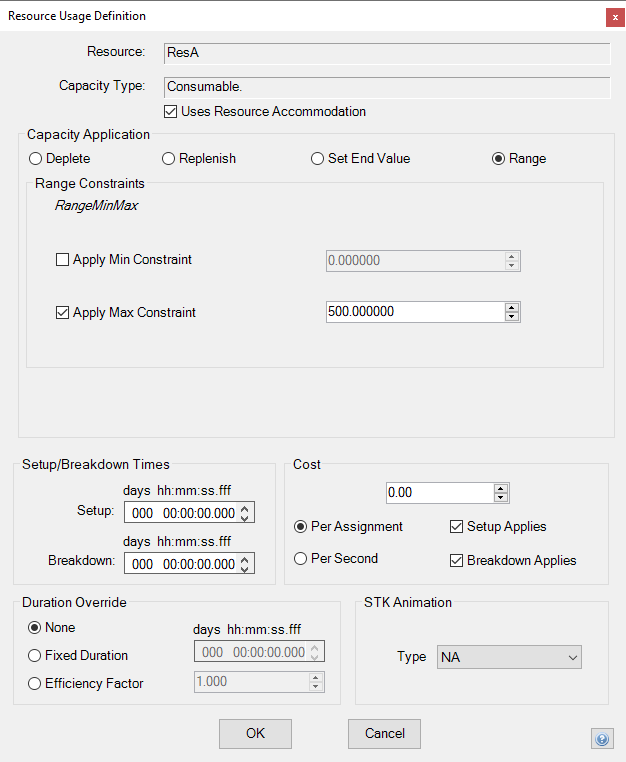Switch cost mode to Per Second
The image size is (626, 762).
click(x=300, y=559)
